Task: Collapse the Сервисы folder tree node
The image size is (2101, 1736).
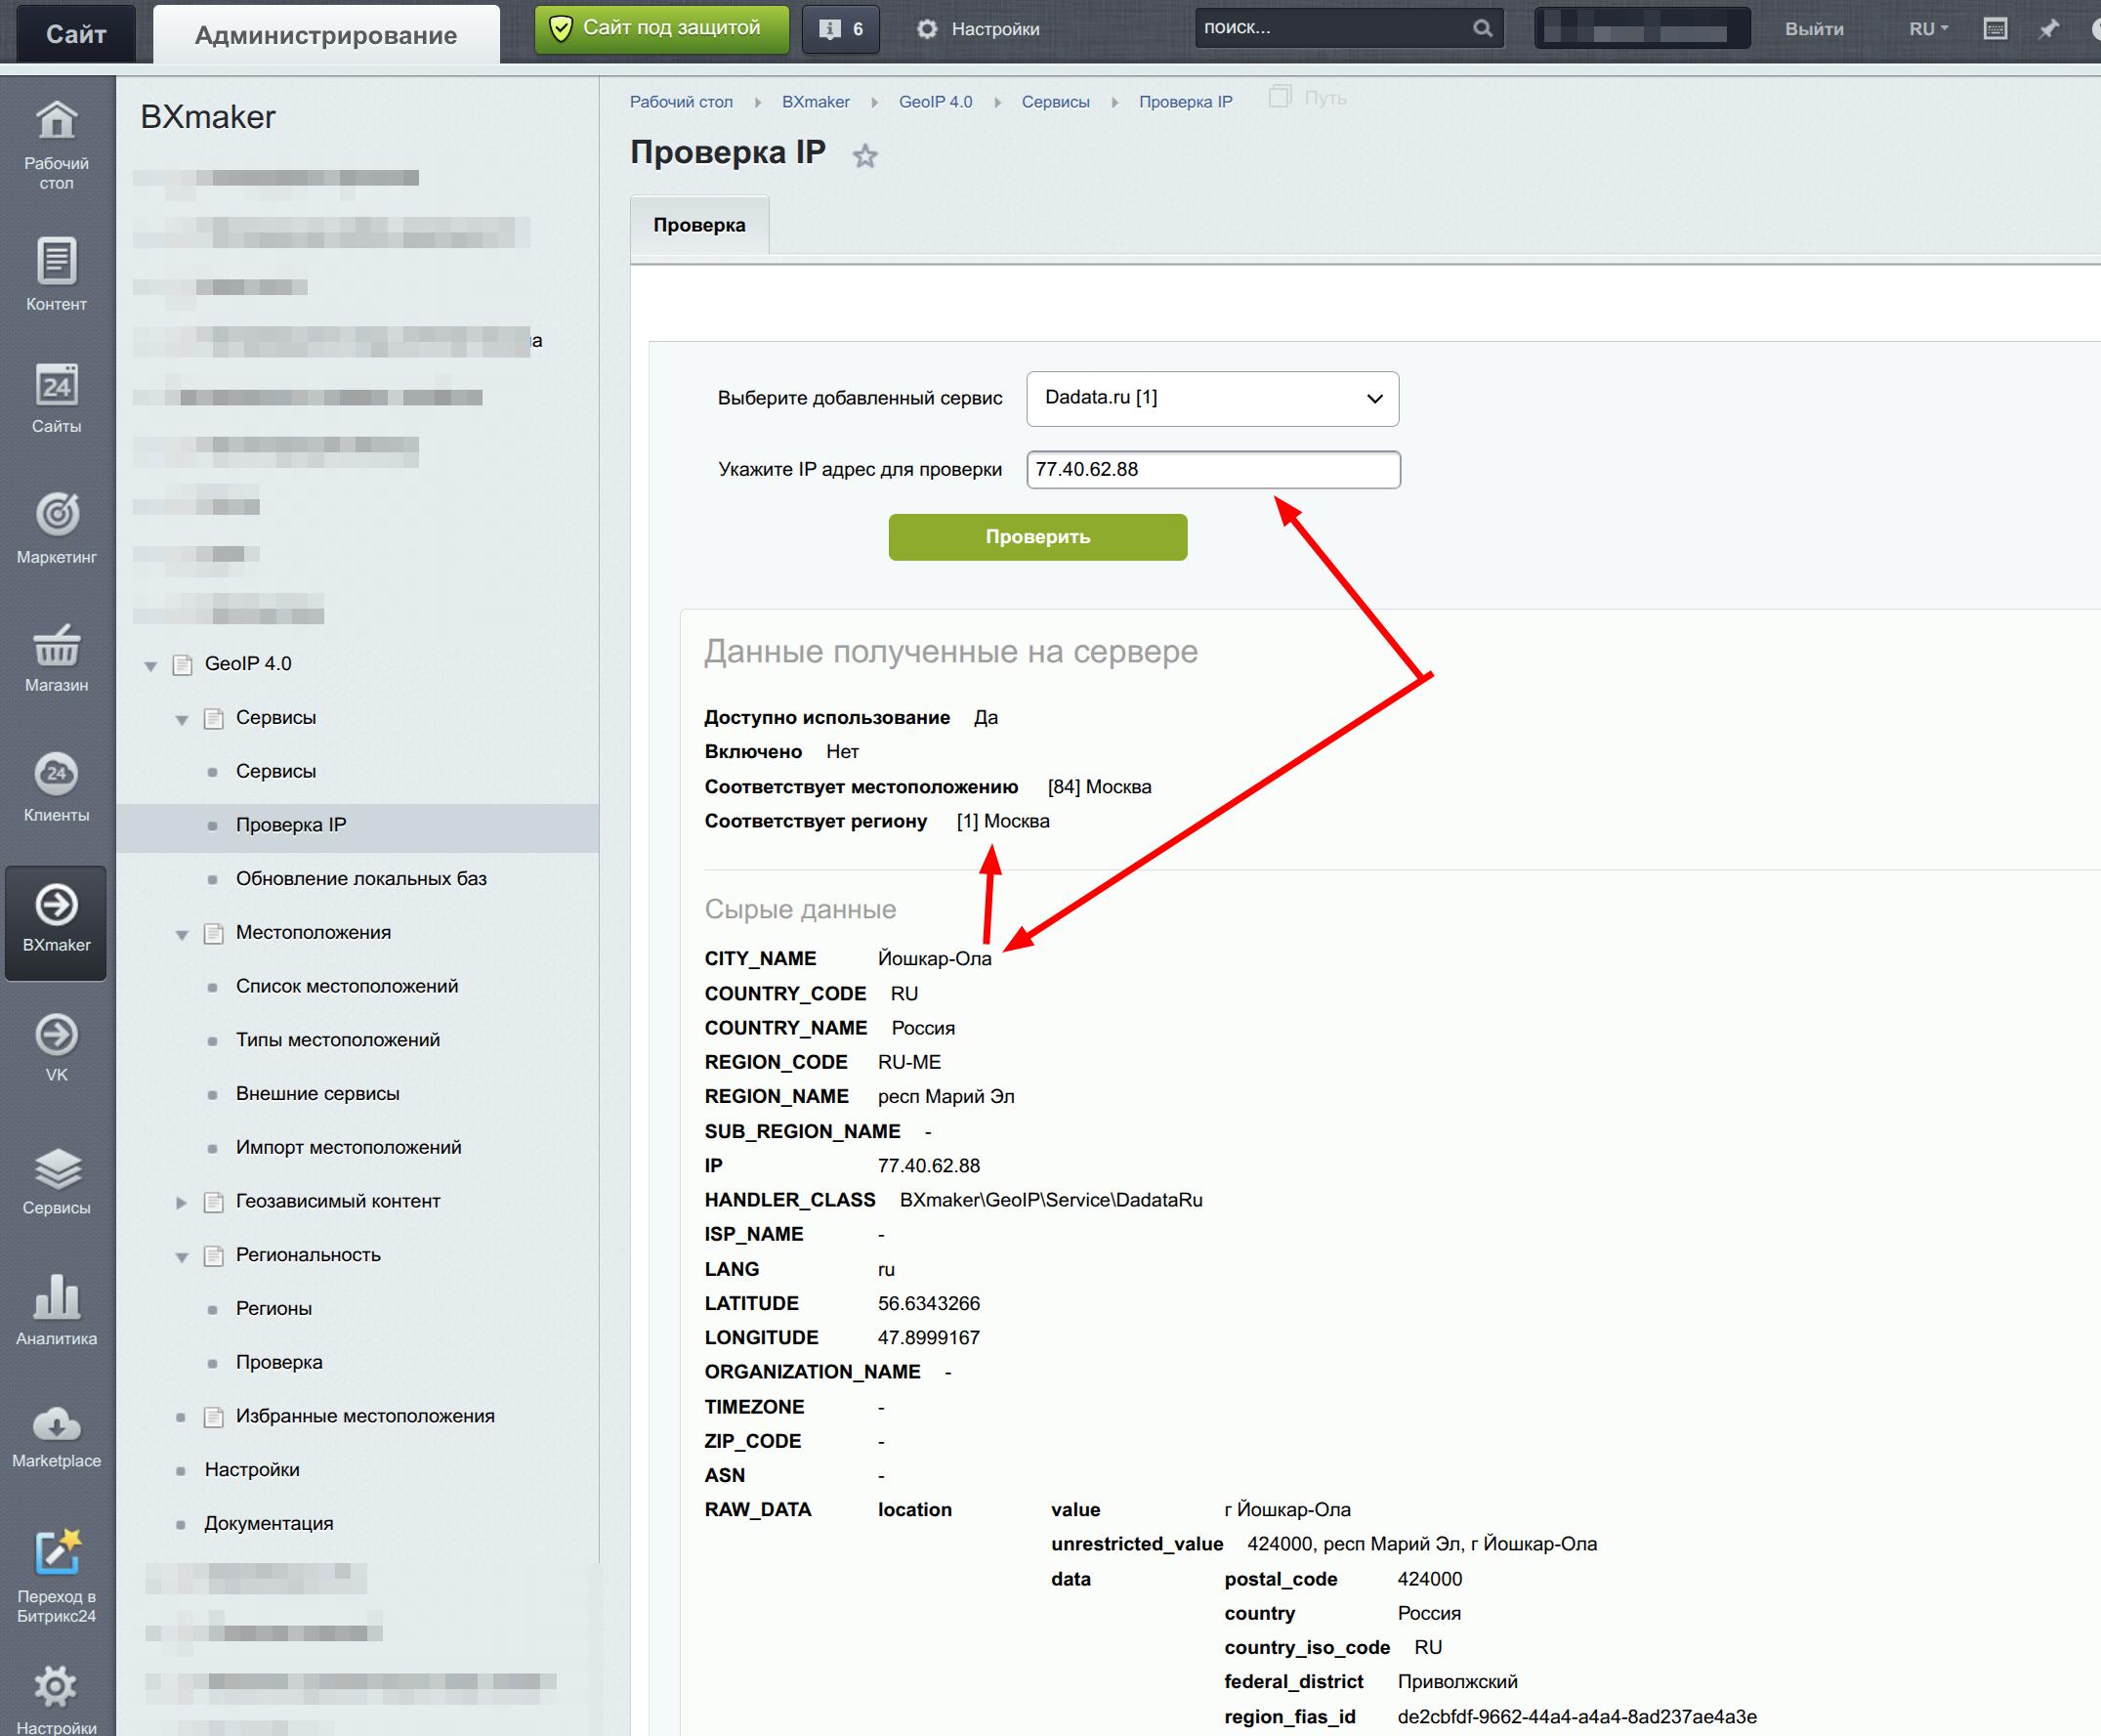Action: [x=182, y=719]
